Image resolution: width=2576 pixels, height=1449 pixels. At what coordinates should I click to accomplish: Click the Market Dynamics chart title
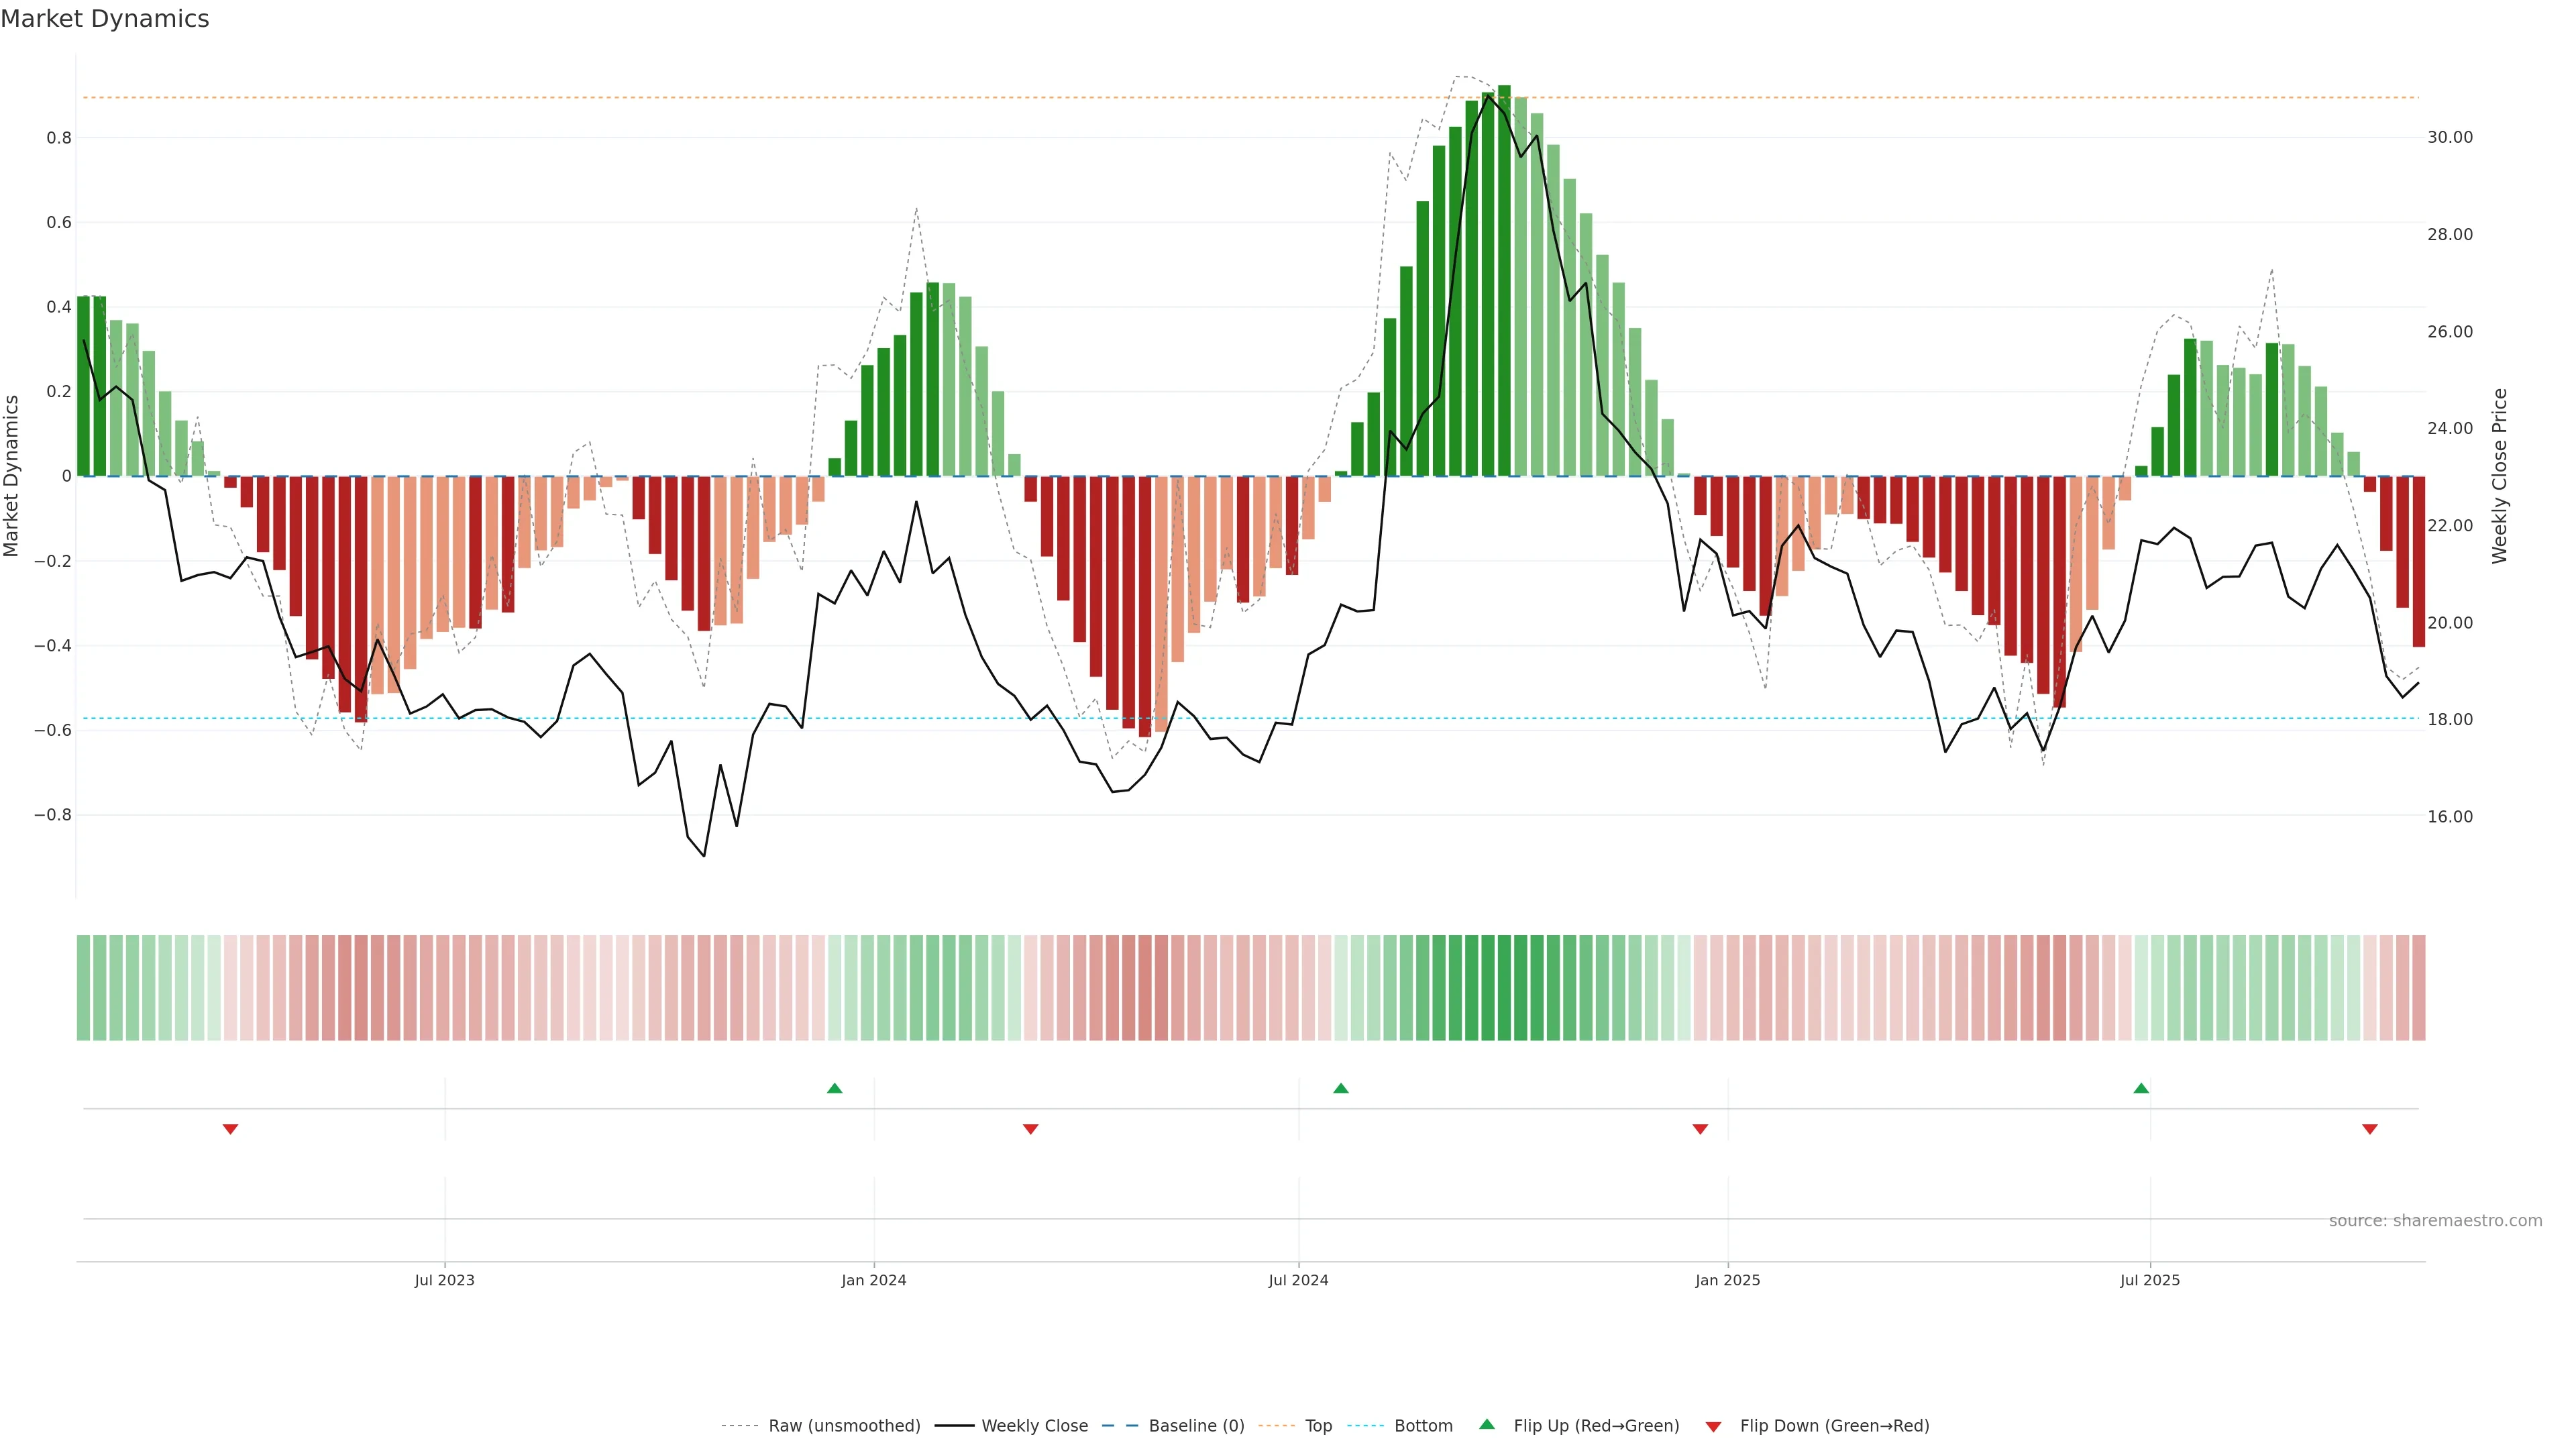(105, 19)
